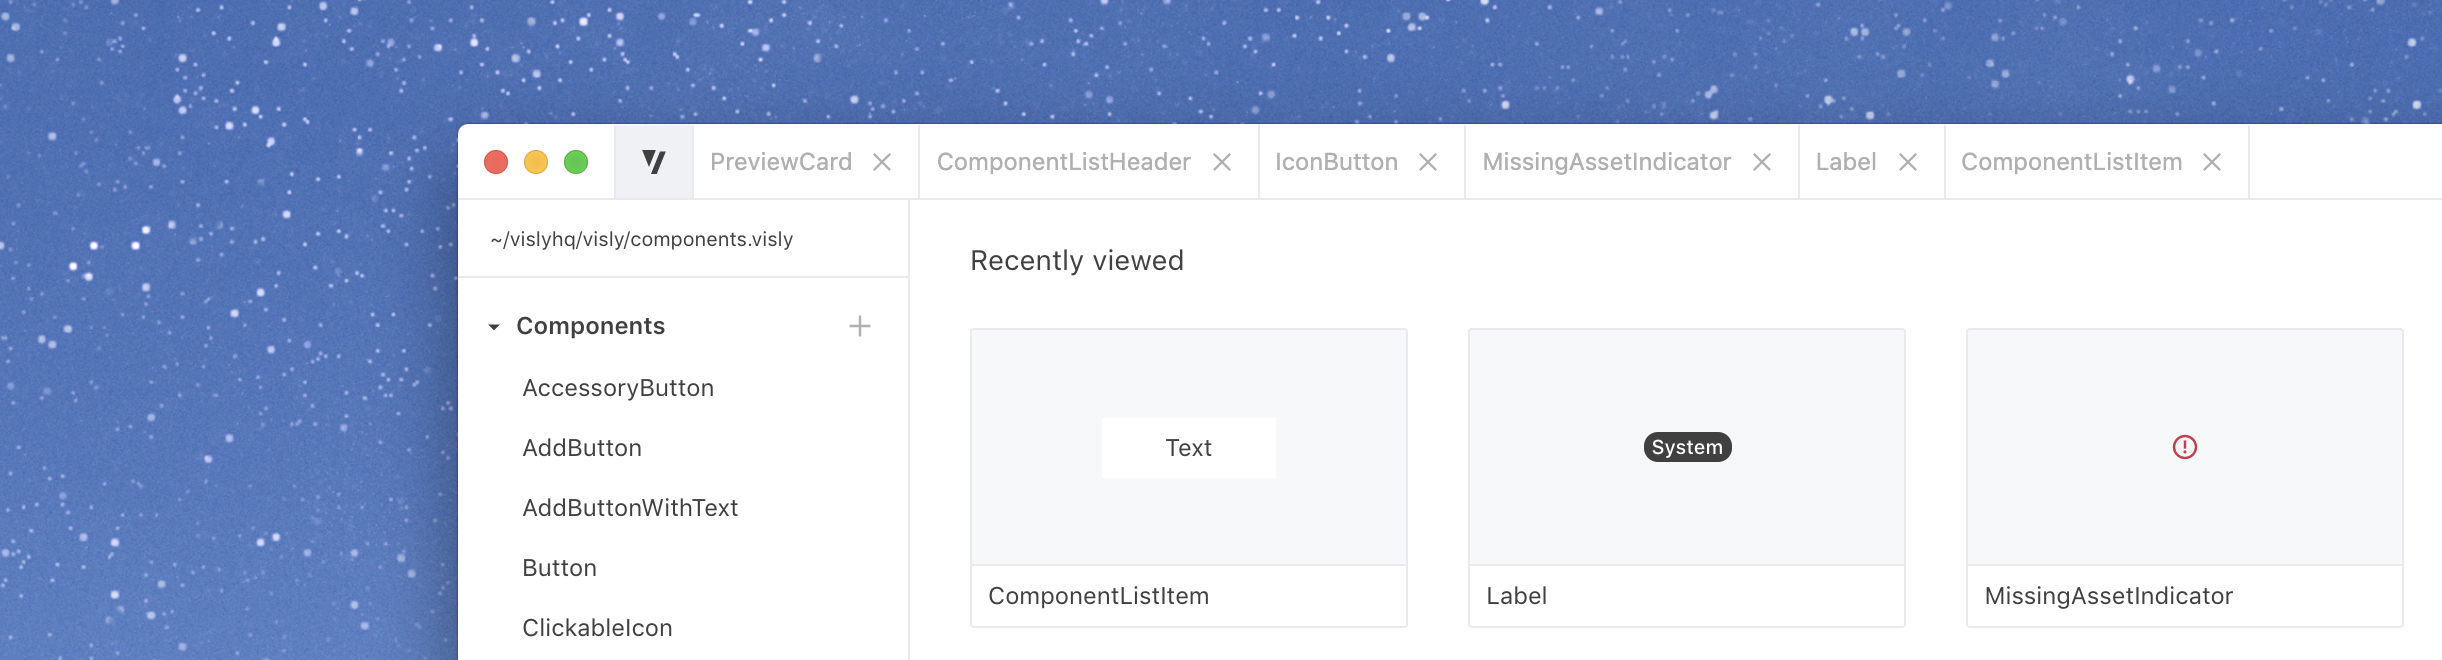Close the ComponentListHeader tab
Image resolution: width=2442 pixels, height=660 pixels.
pos(1222,162)
